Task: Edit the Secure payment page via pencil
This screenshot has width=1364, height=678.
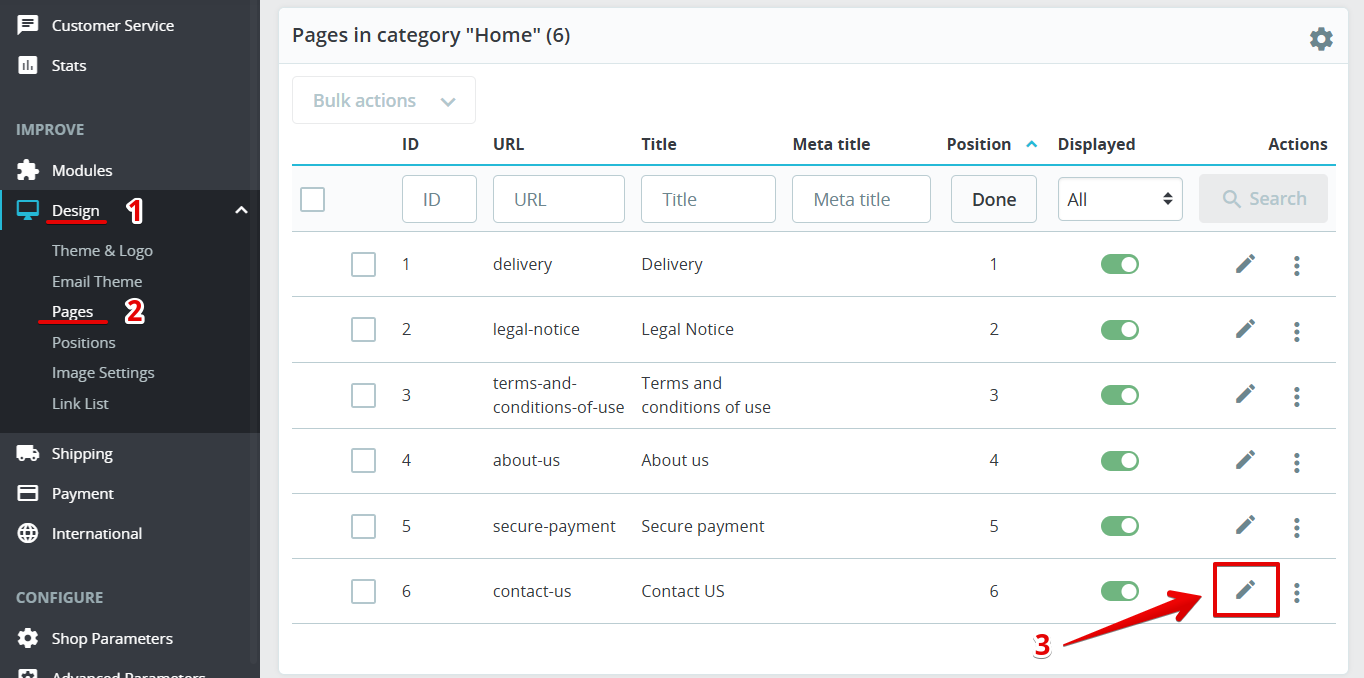Action: [x=1245, y=525]
